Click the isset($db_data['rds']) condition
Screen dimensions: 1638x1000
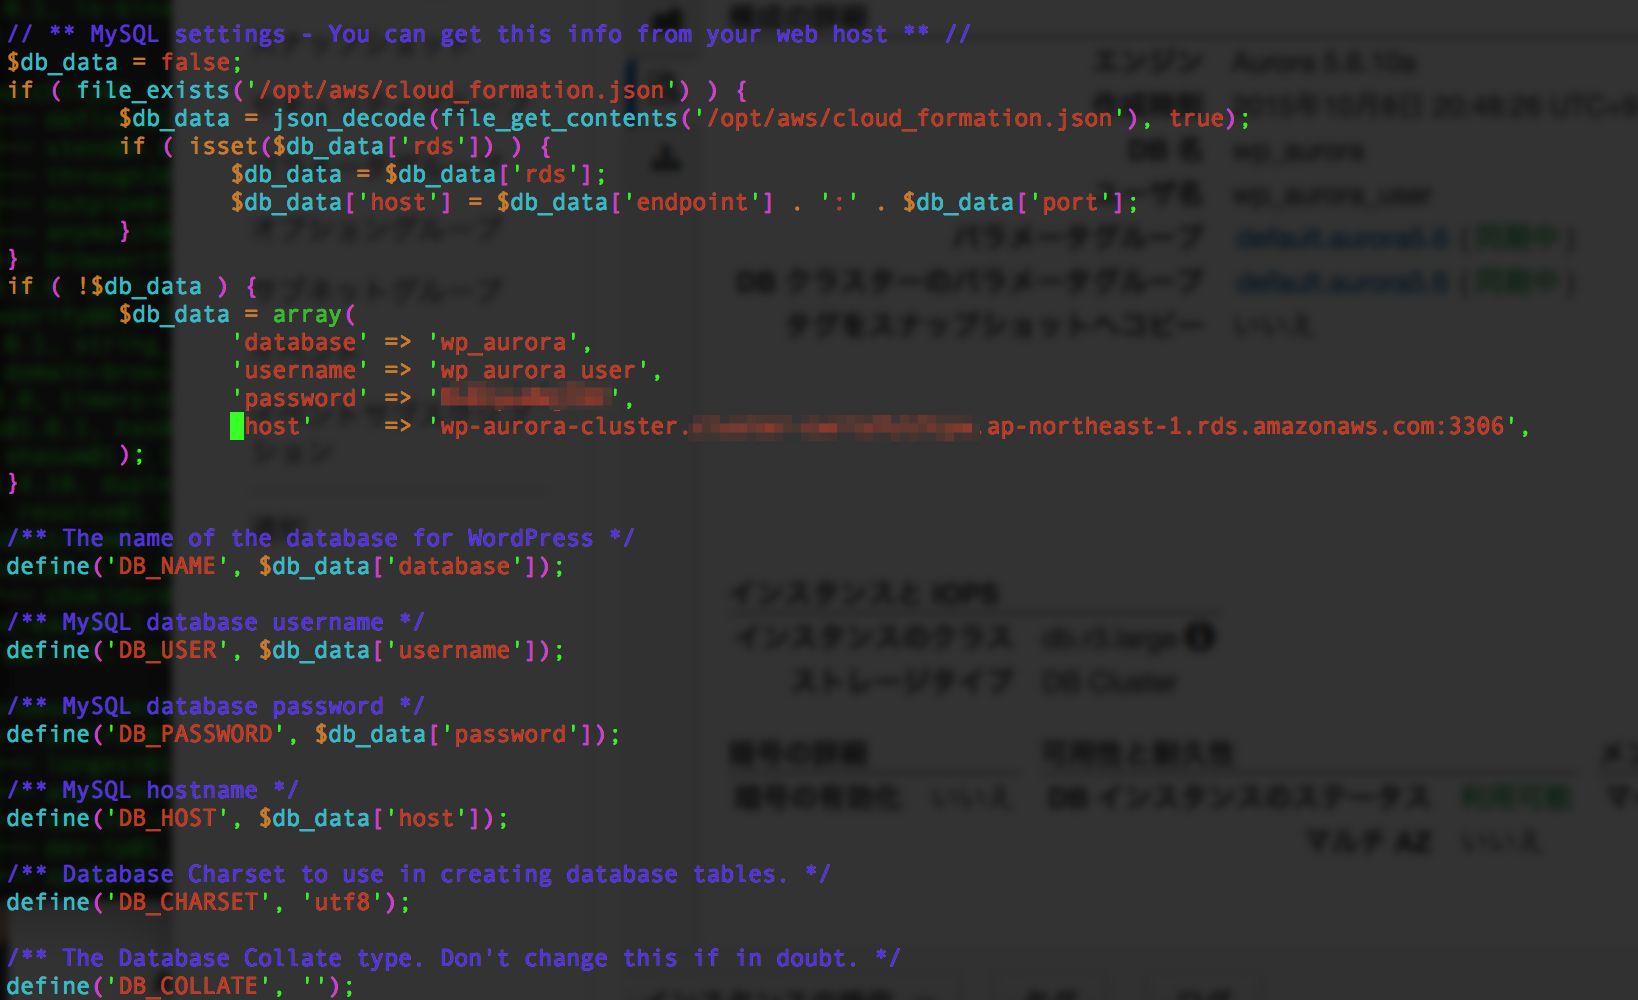click(x=341, y=147)
